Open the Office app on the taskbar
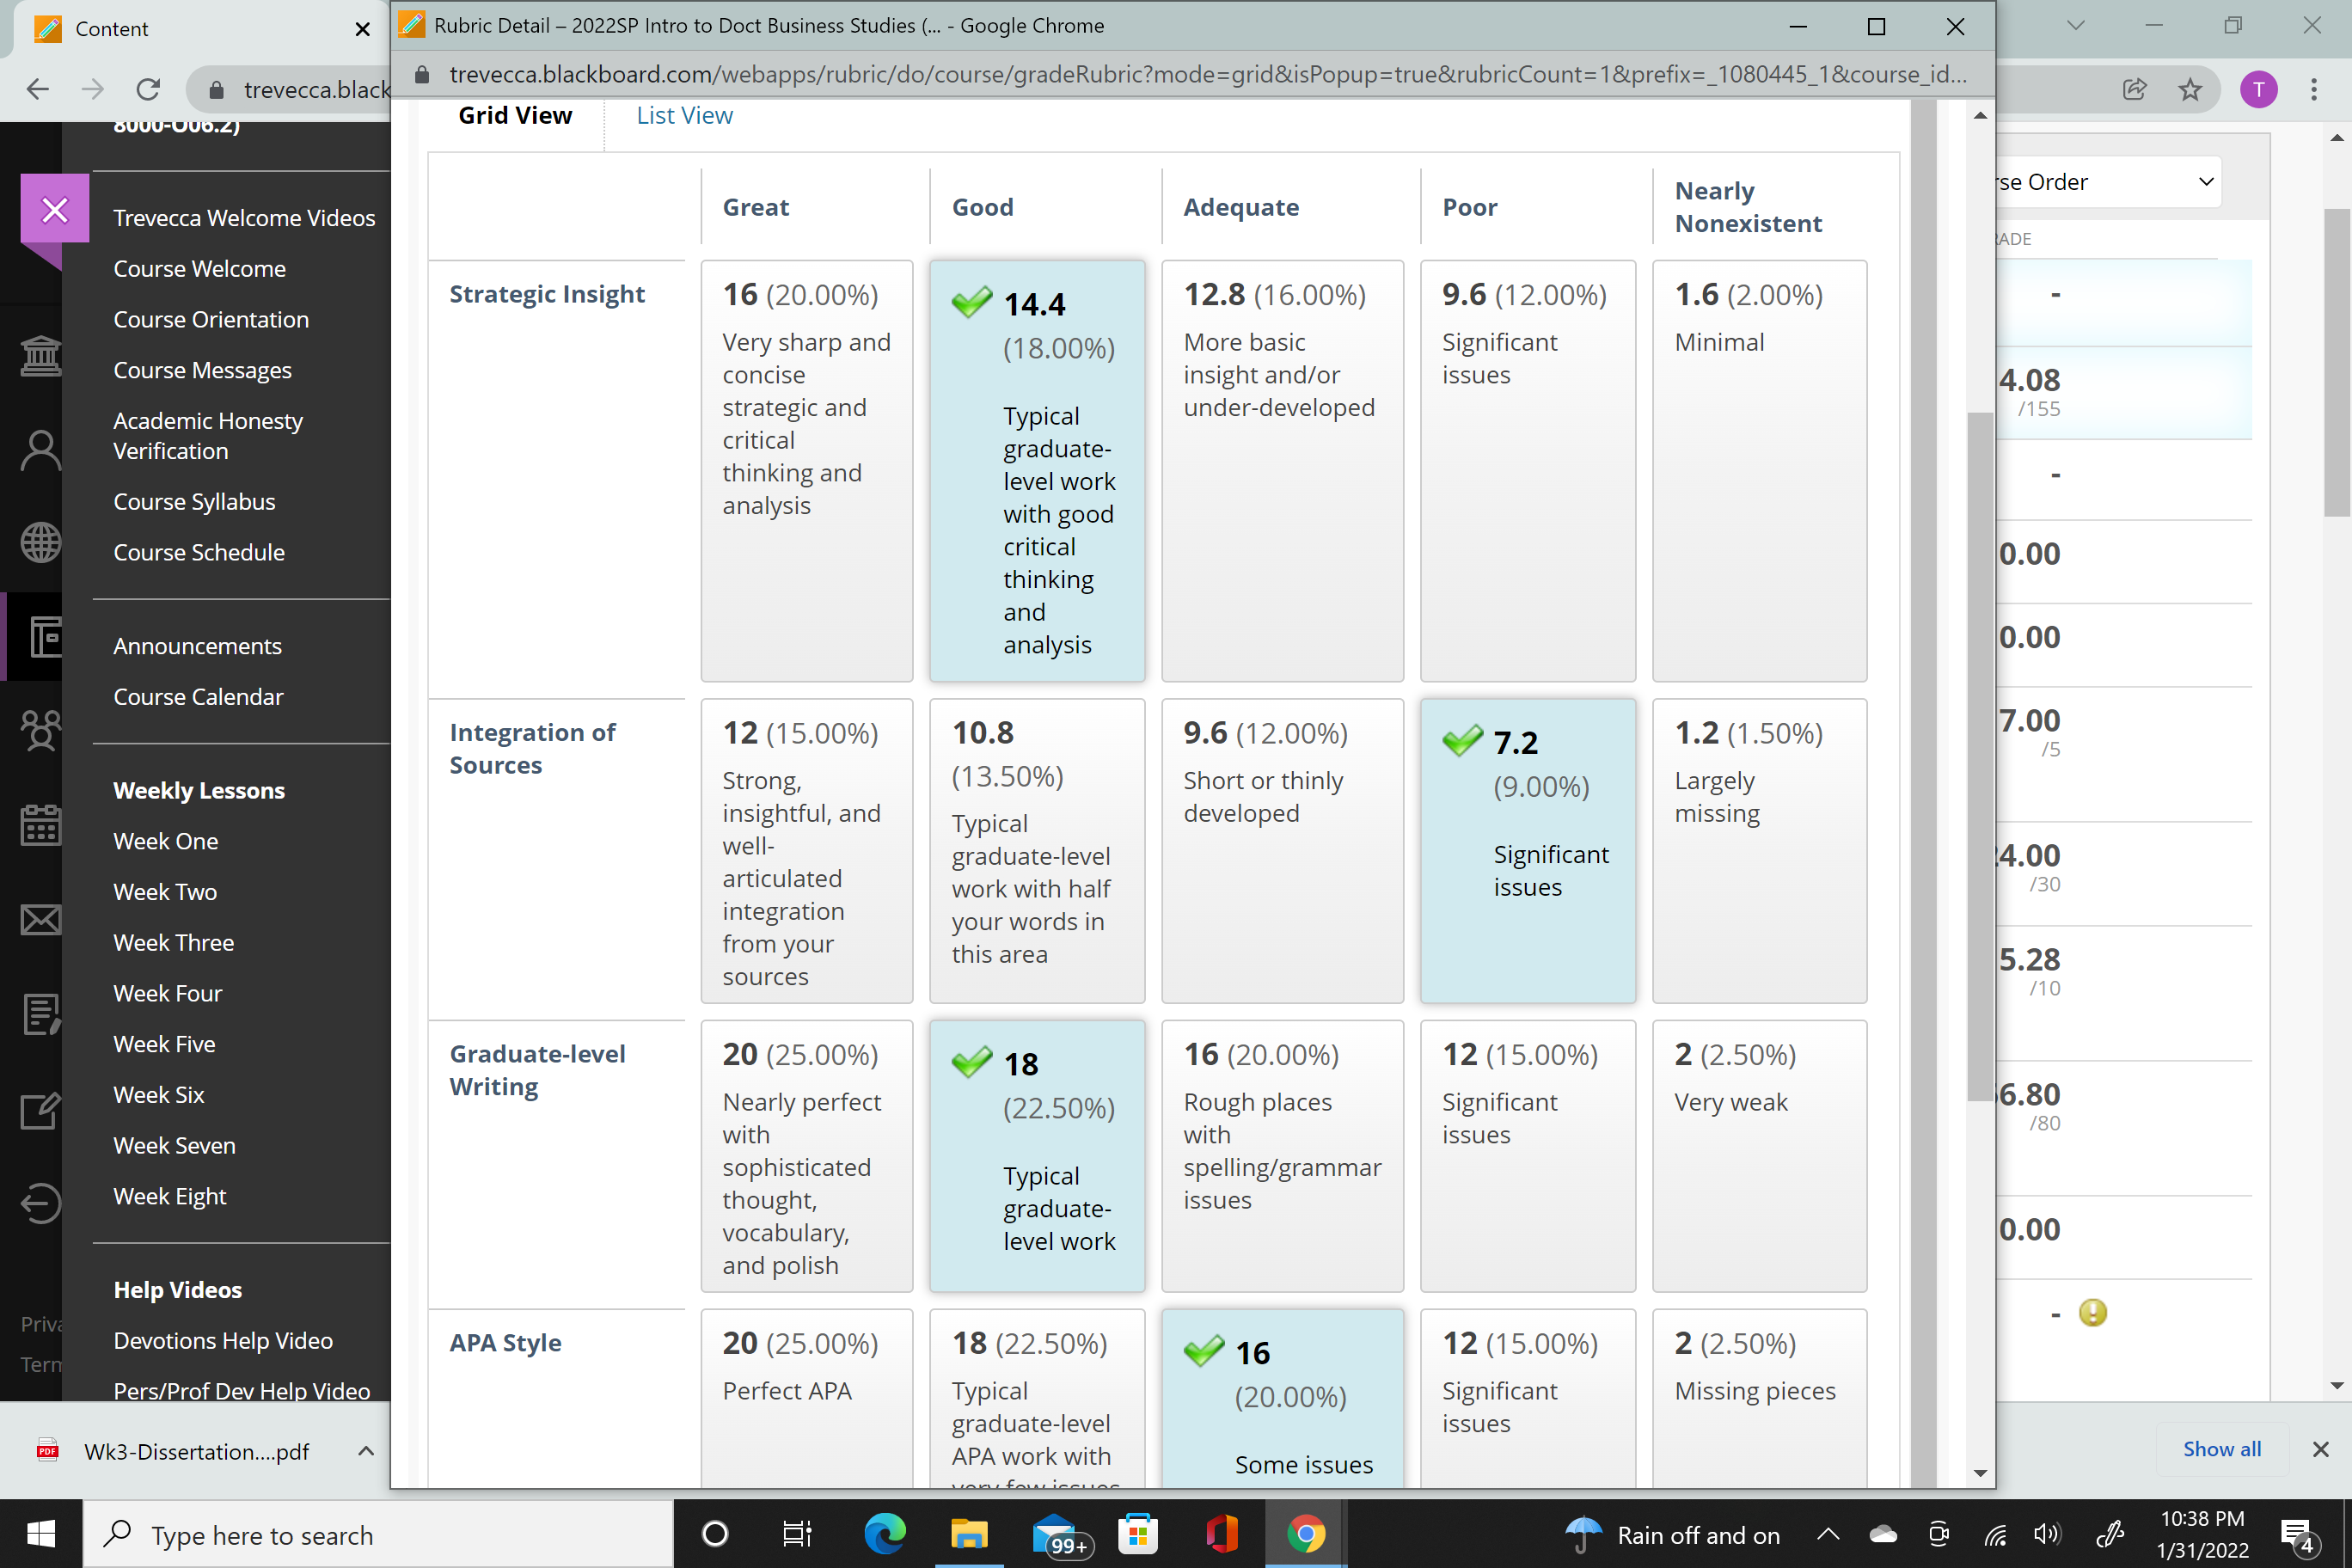 tap(1222, 1533)
